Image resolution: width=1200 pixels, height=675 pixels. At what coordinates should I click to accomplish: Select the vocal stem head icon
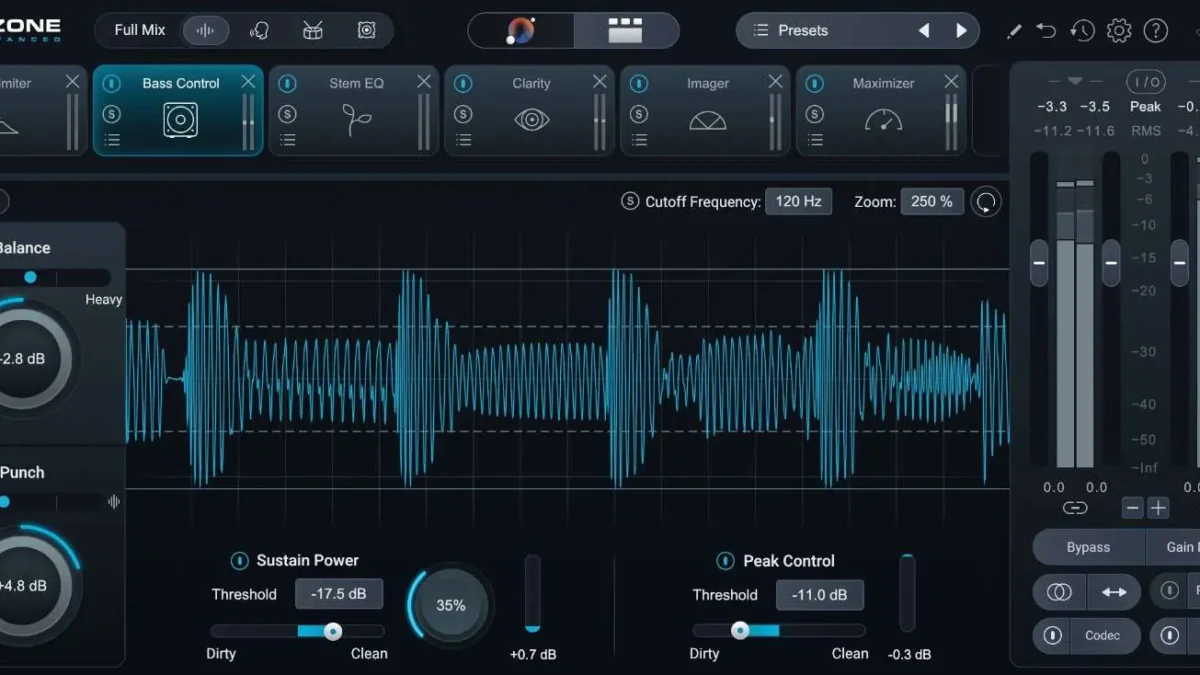259,30
